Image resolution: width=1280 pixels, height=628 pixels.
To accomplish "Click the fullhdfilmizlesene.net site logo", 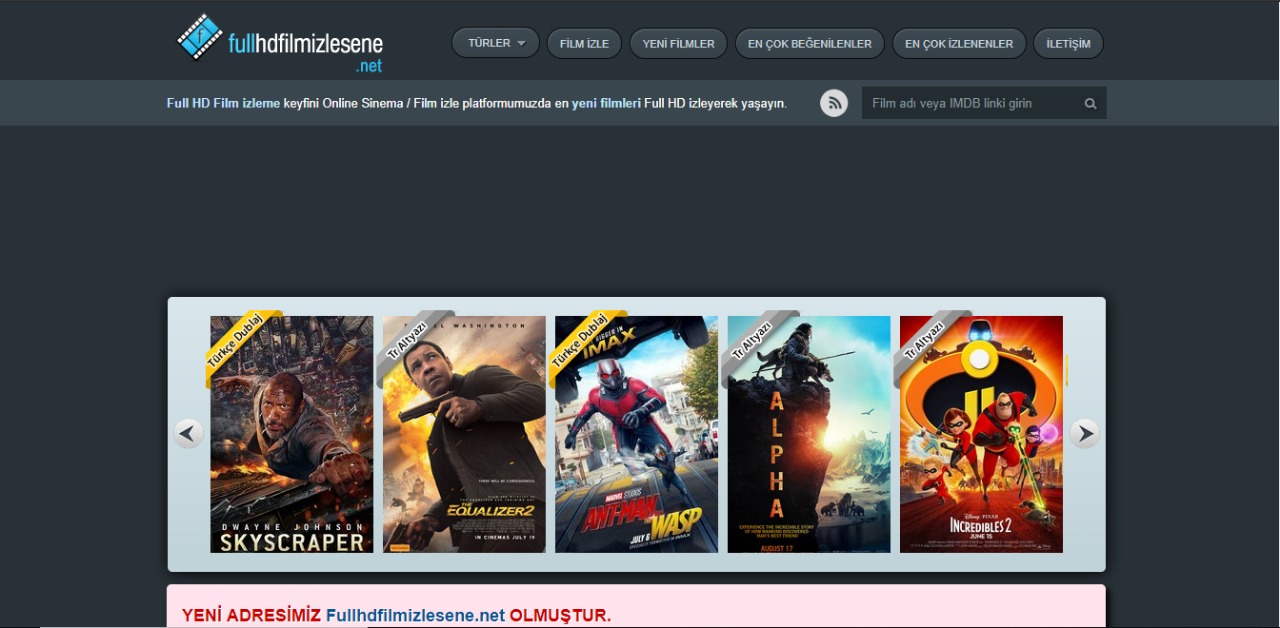I will (280, 43).
